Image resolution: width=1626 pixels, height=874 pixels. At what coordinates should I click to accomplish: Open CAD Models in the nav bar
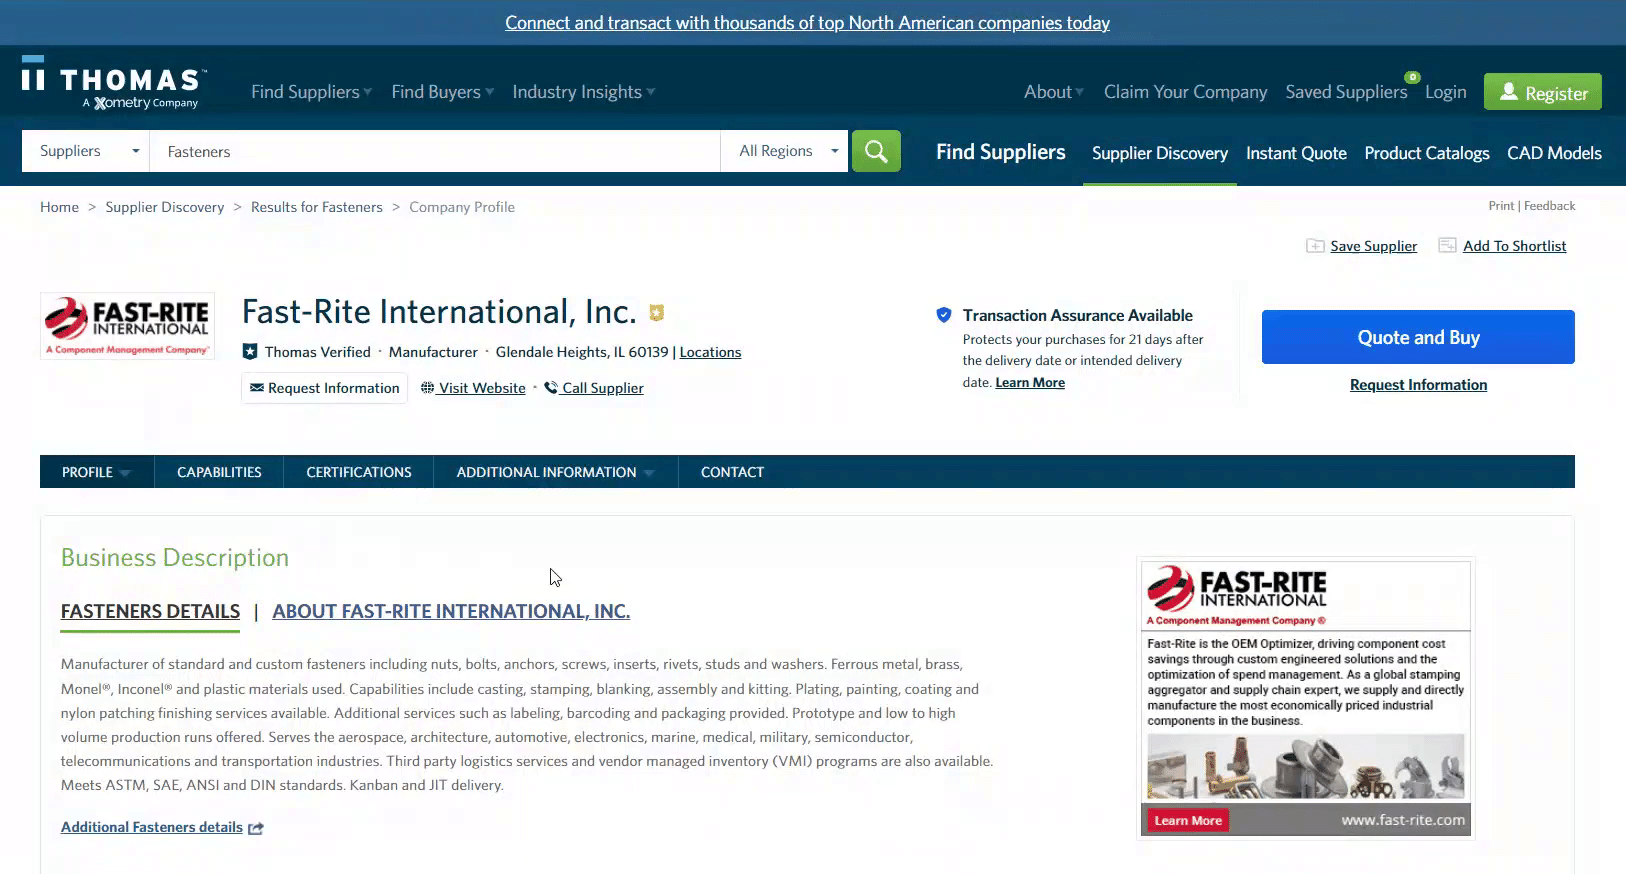pos(1554,153)
